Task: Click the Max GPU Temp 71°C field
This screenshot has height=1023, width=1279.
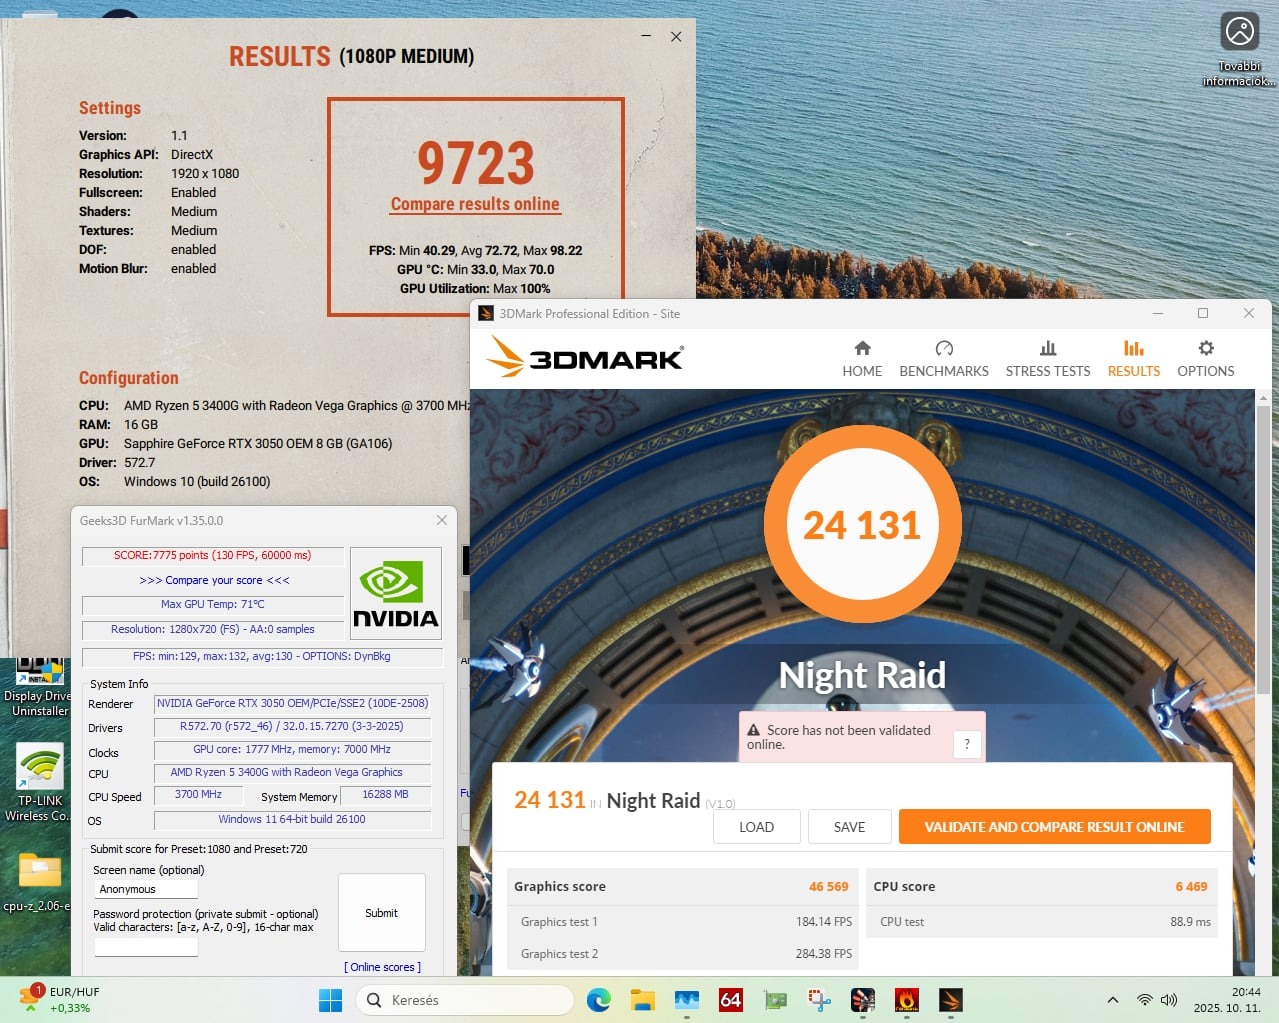Action: pos(213,604)
